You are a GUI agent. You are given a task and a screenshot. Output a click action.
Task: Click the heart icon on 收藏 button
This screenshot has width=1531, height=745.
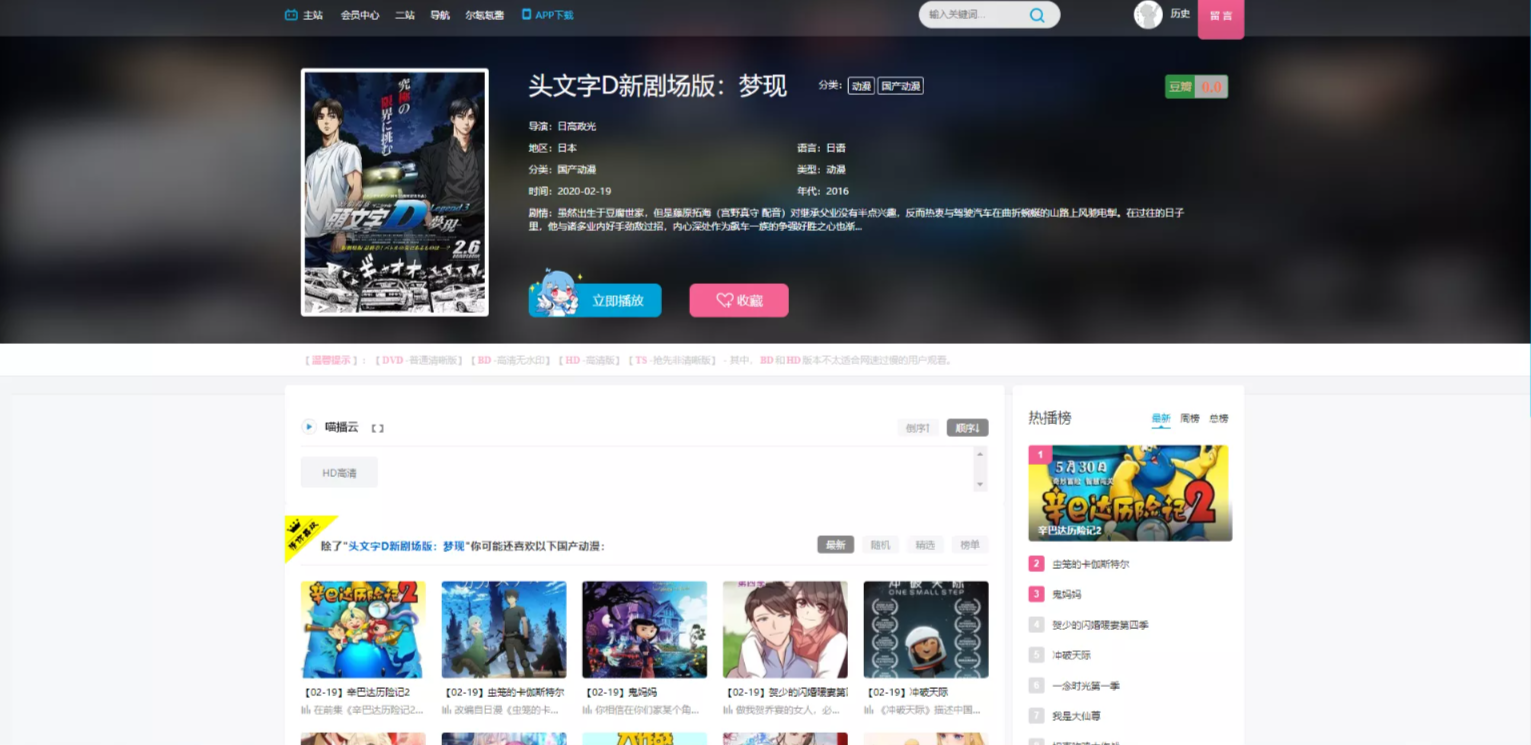[x=724, y=300]
